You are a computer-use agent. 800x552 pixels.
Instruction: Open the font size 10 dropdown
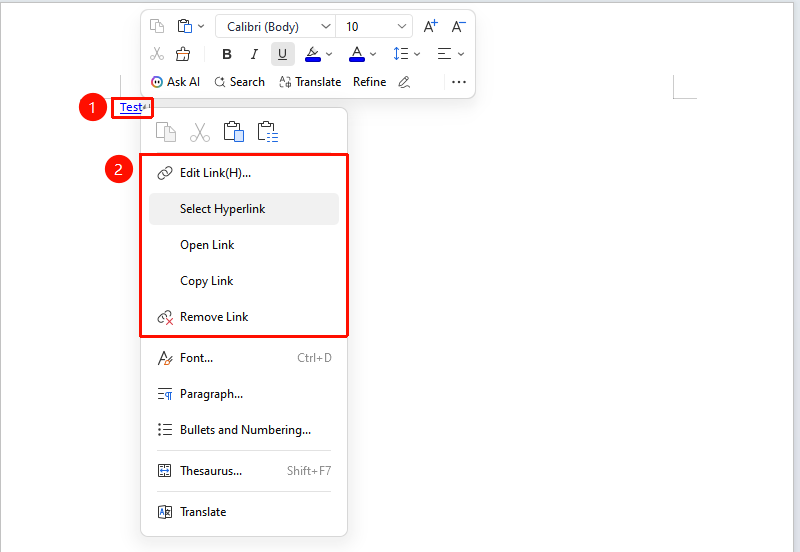tap(374, 27)
